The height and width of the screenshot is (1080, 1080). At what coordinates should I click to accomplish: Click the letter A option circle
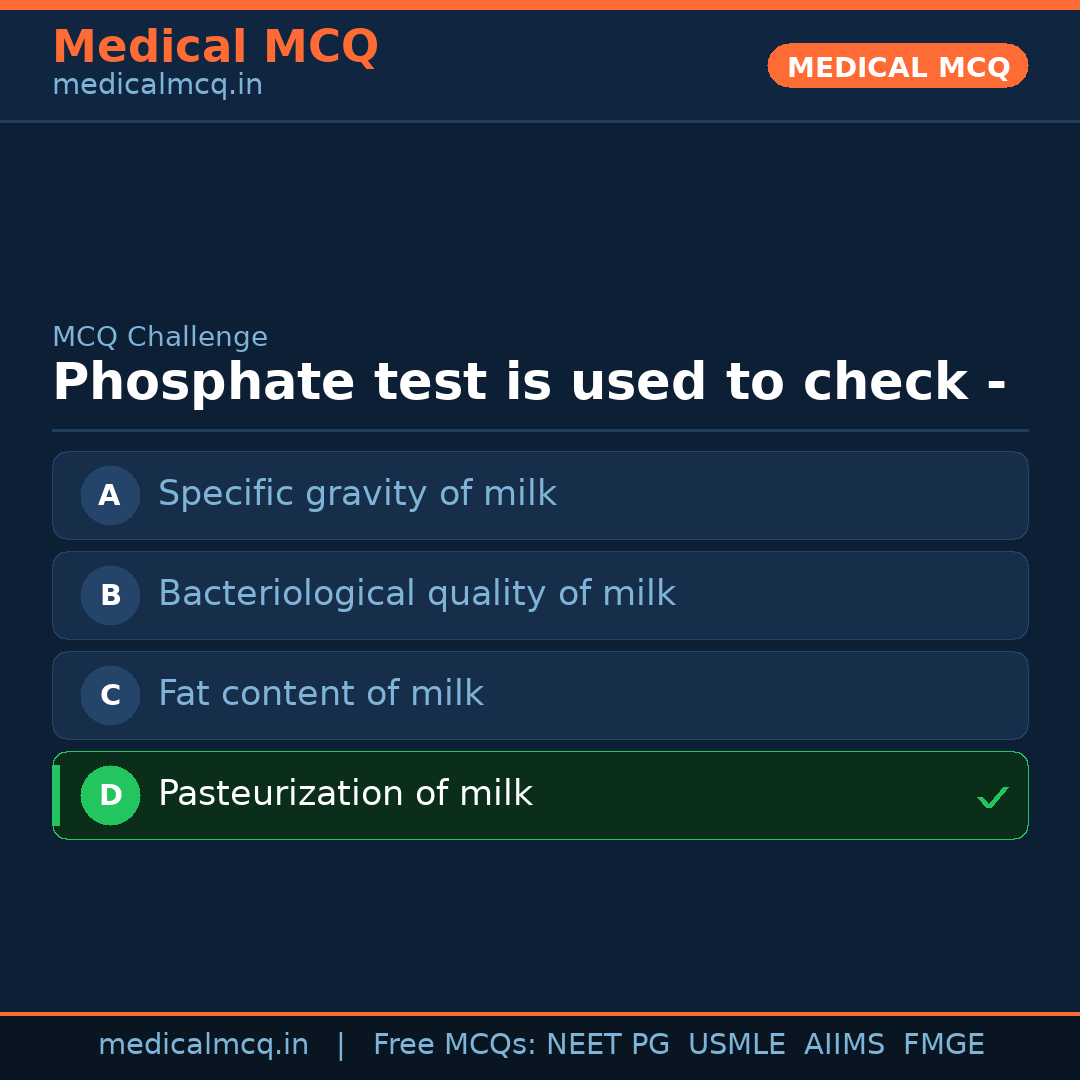coord(110,495)
